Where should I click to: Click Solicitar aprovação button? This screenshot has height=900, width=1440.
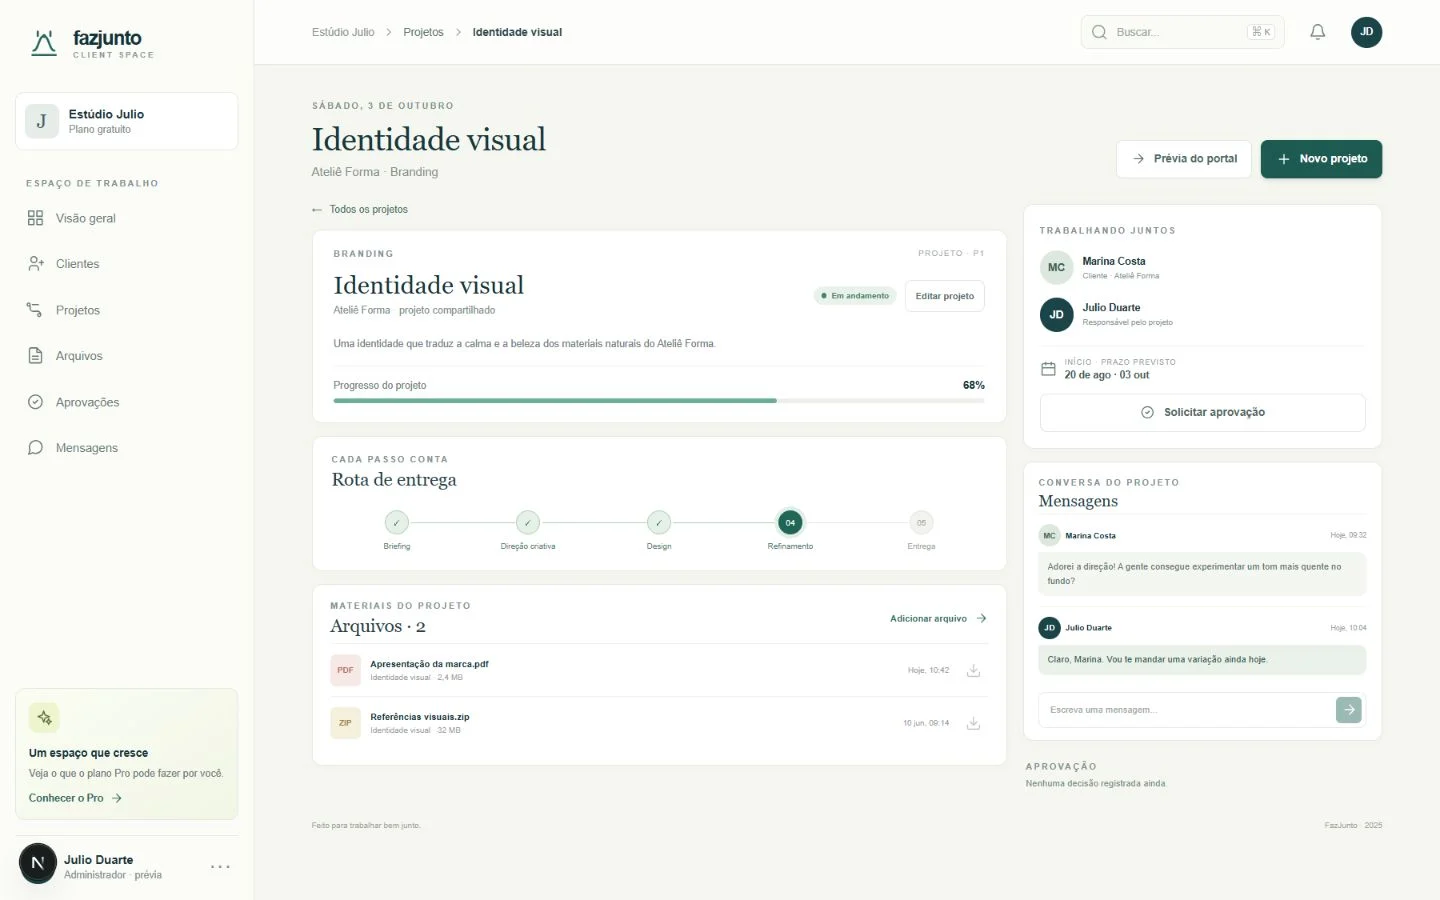tap(1203, 412)
